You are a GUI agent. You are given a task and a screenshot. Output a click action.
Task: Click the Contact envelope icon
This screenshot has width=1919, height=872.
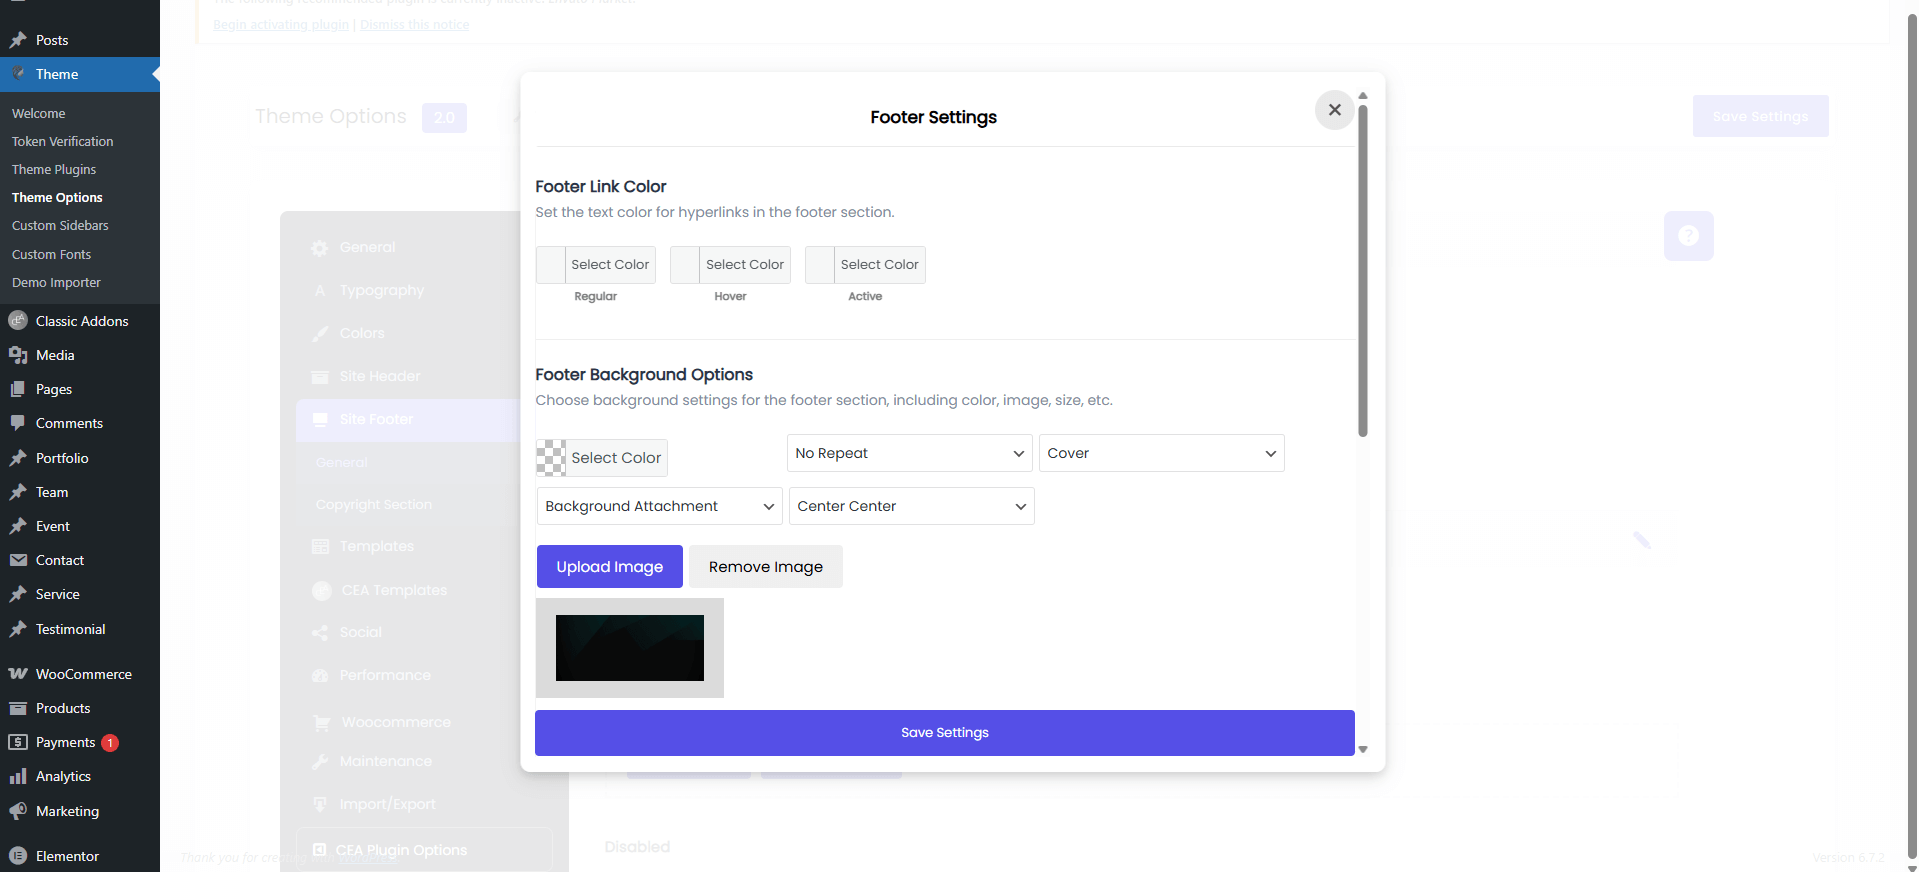[18, 560]
